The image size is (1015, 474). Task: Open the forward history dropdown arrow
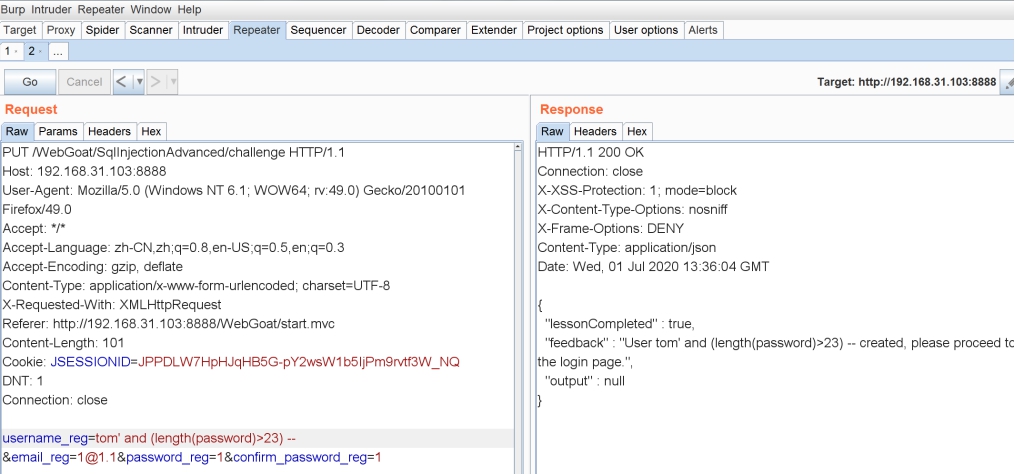pyautogui.click(x=173, y=82)
